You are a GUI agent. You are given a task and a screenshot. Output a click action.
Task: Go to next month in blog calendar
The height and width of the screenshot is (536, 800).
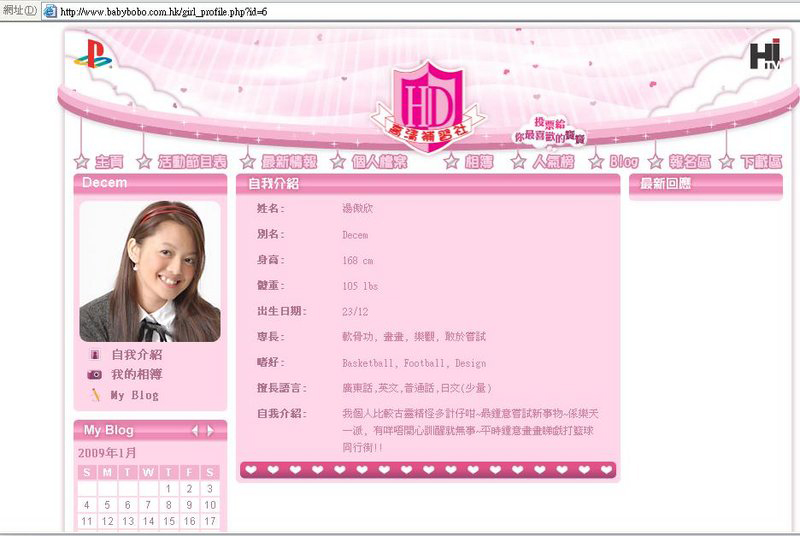click(210, 431)
